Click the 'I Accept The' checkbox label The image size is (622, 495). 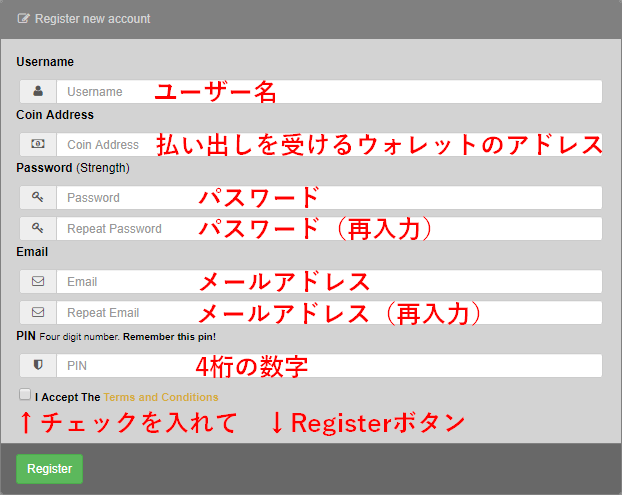[x=67, y=397]
